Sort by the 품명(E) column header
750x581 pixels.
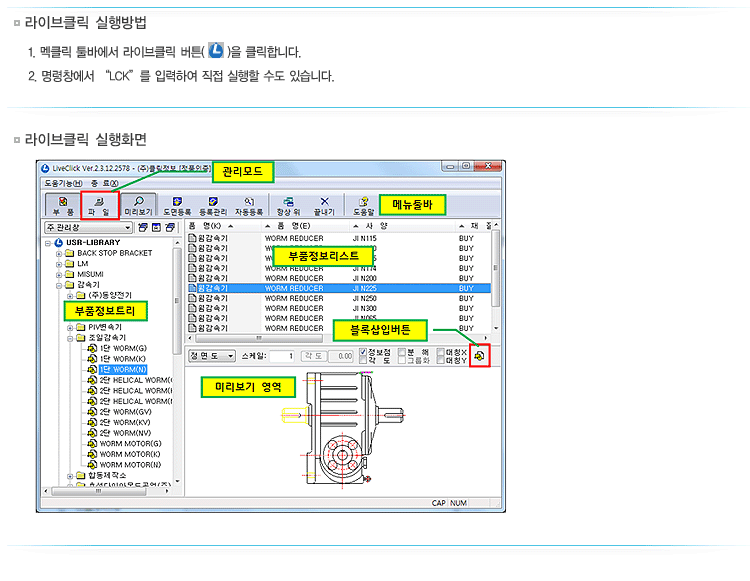(x=306, y=226)
